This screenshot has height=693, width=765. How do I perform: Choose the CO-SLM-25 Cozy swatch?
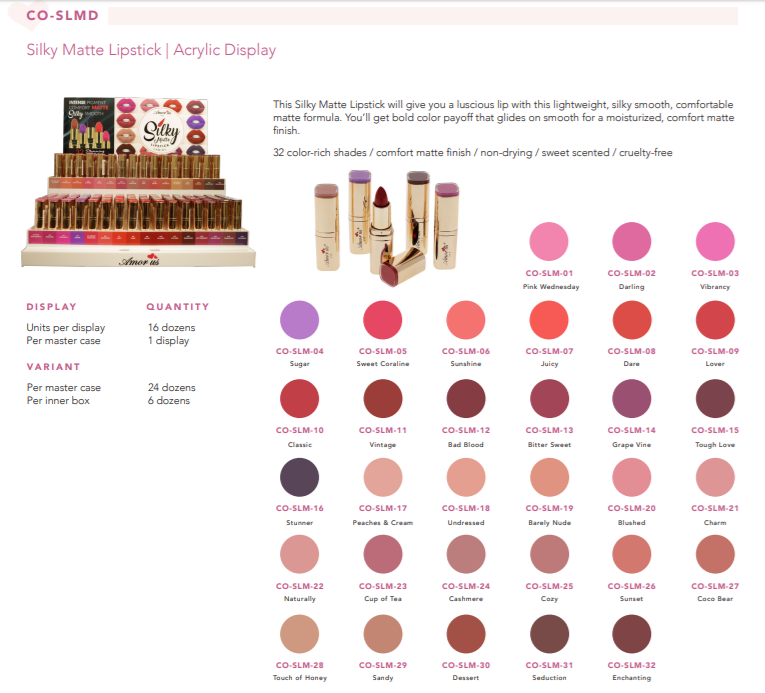tap(549, 554)
